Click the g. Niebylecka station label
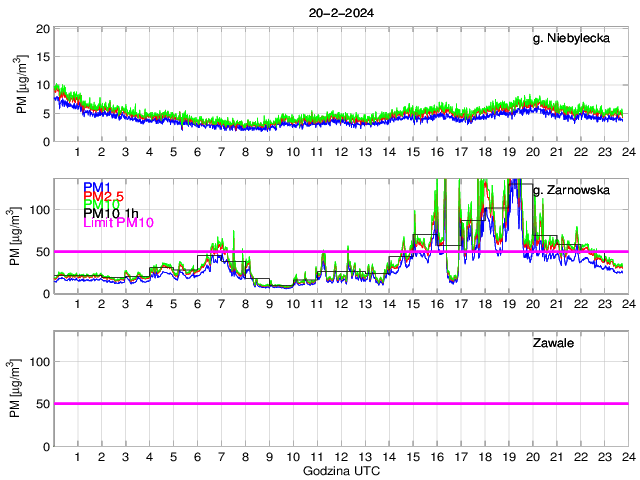This screenshot has height=480, width=640. click(578, 38)
